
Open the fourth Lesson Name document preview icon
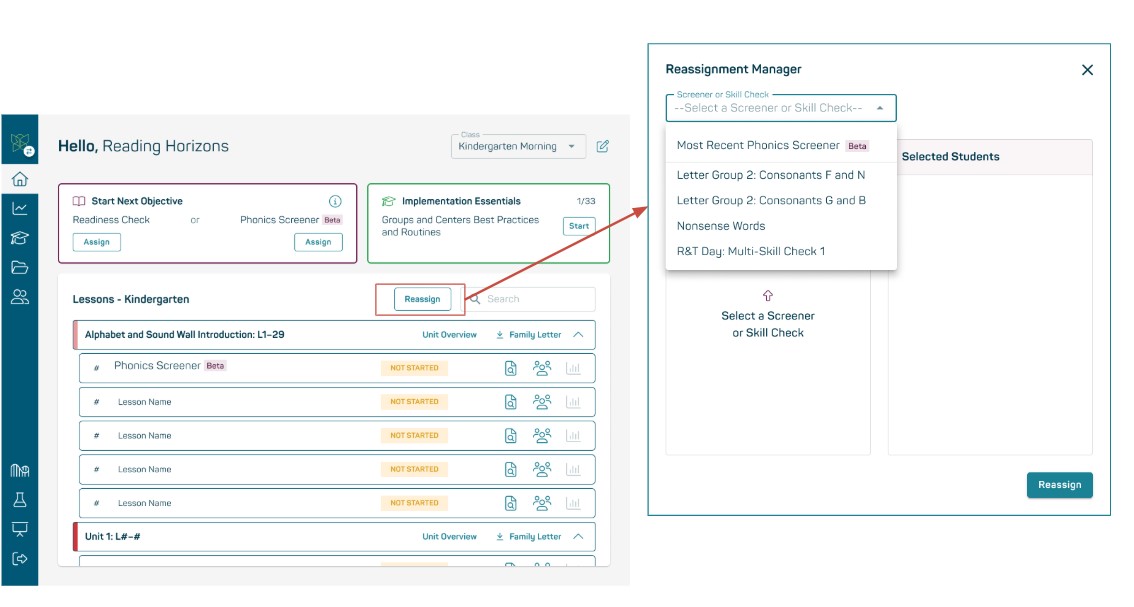tap(511, 503)
